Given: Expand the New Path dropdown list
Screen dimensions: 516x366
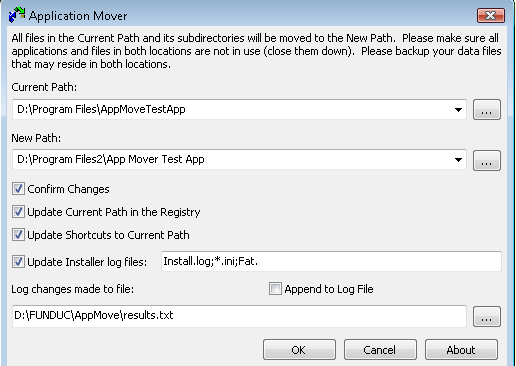Looking at the screenshot, I should click(458, 160).
